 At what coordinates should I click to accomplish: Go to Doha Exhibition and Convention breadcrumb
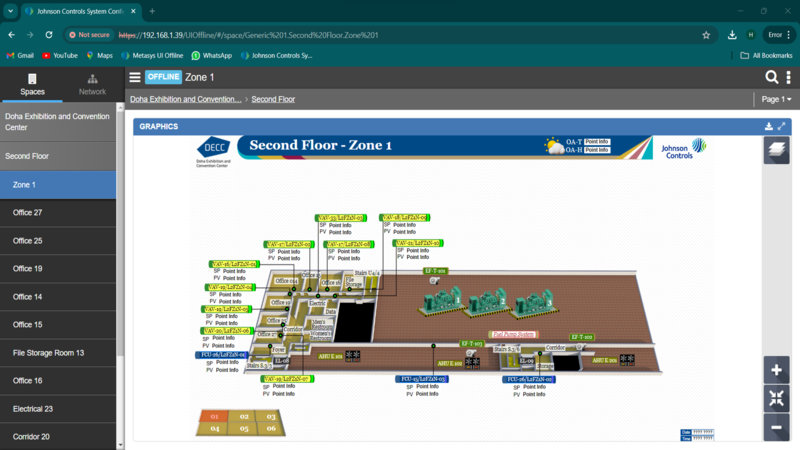186,100
